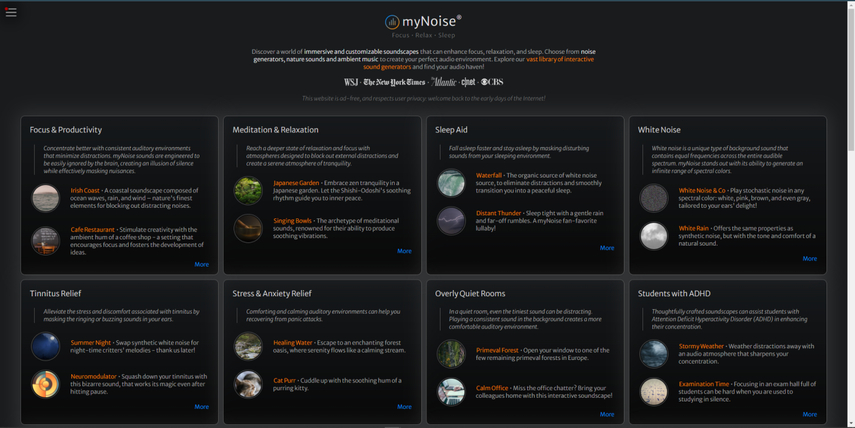This screenshot has width=855, height=428.
Task: Open the Neuromodulator link
Action: [x=93, y=376]
